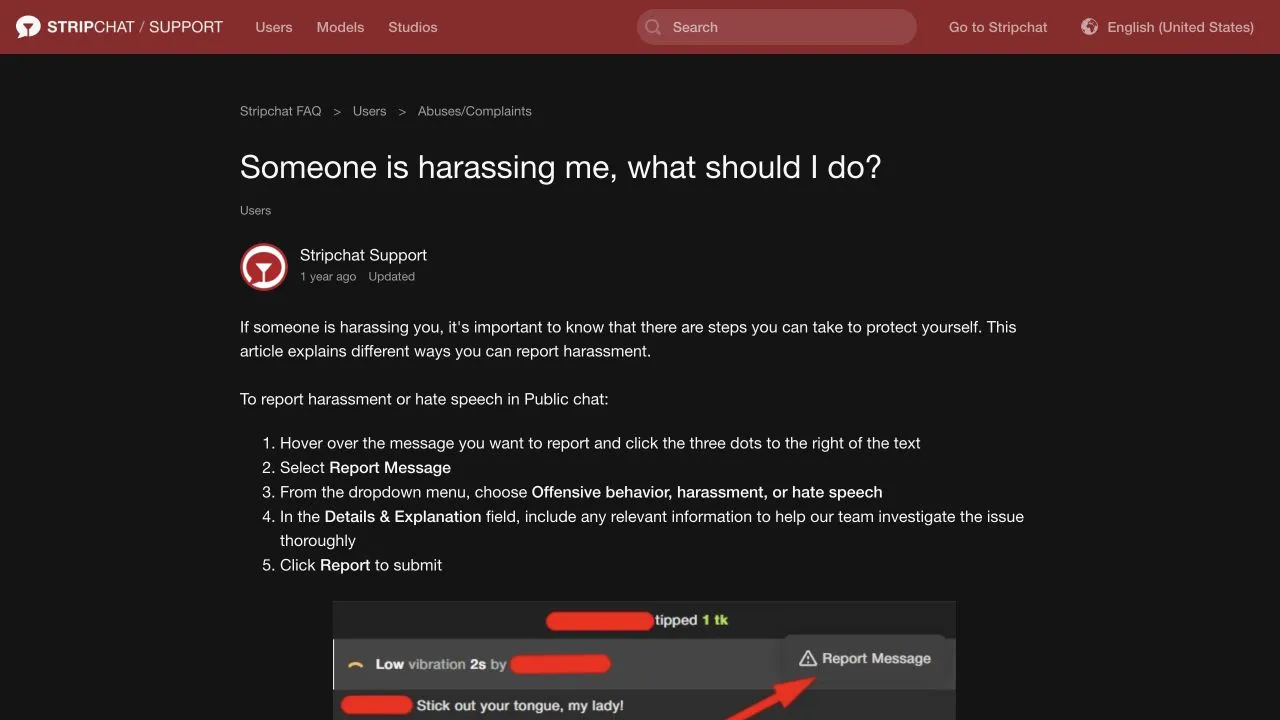Screen dimensions: 1280x720
Task: Click the globe language icon
Action: click(x=1090, y=27)
